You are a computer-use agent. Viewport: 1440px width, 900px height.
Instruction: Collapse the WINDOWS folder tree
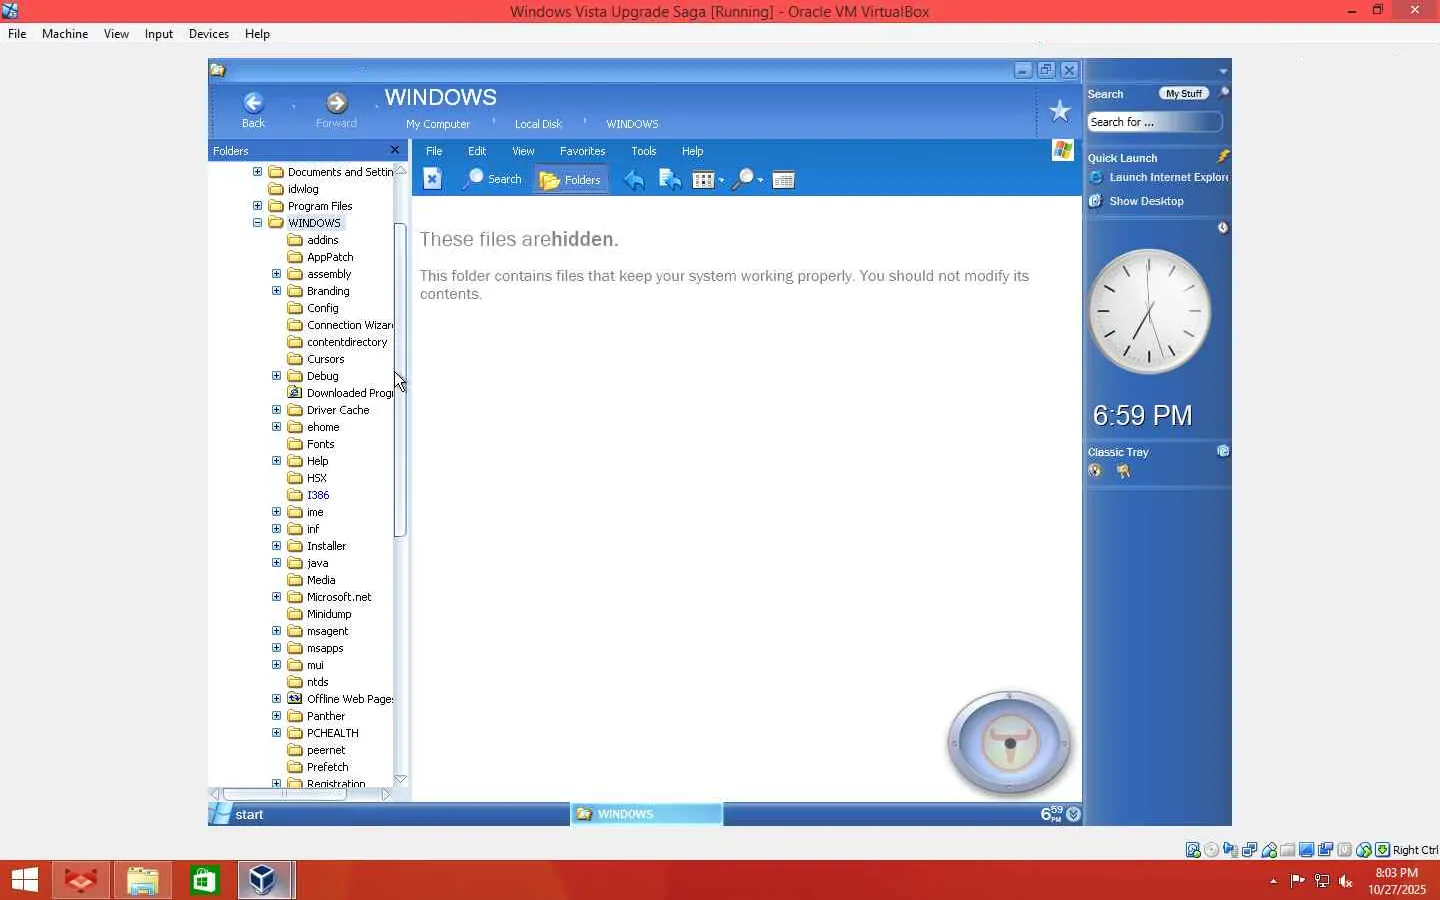pos(257,223)
